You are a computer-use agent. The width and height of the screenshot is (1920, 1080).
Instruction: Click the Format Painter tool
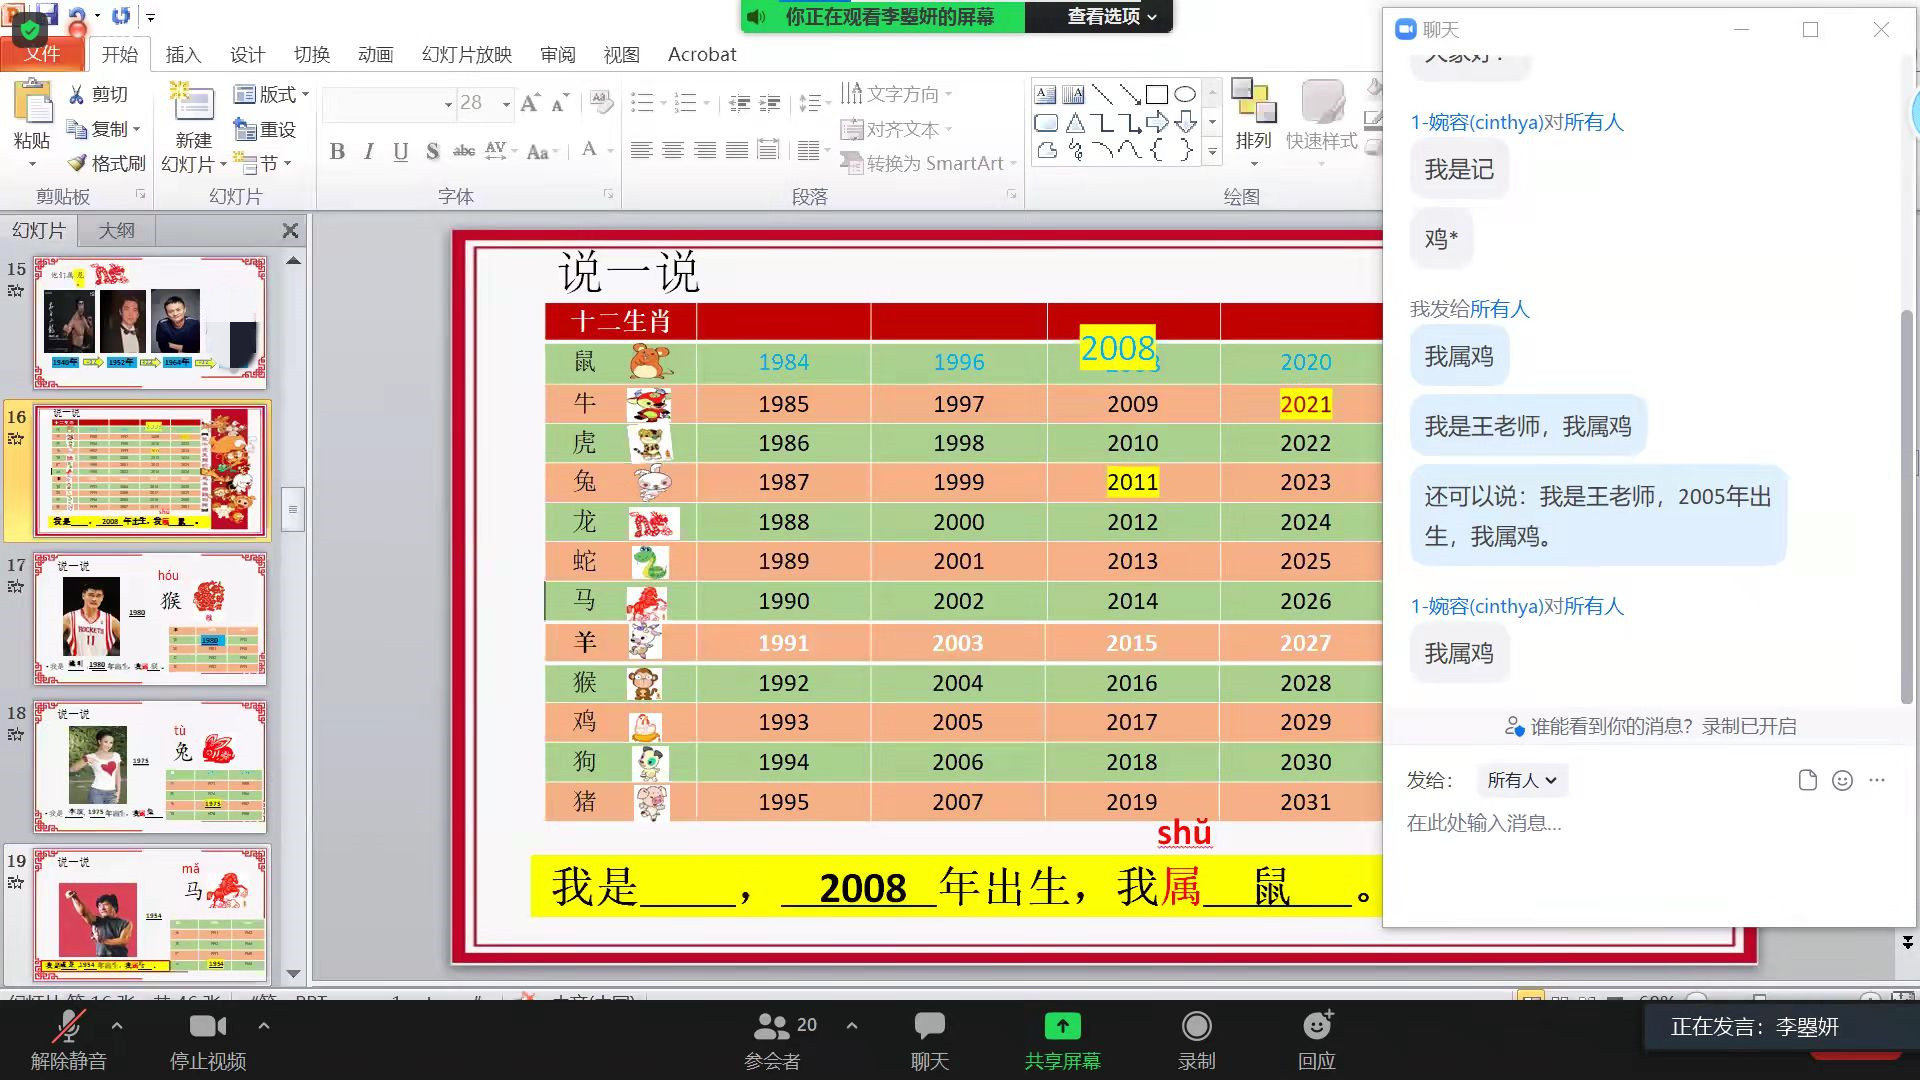[107, 163]
